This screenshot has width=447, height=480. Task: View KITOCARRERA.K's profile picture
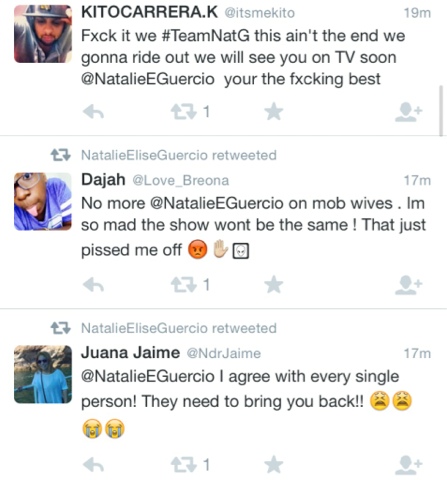(x=43, y=34)
